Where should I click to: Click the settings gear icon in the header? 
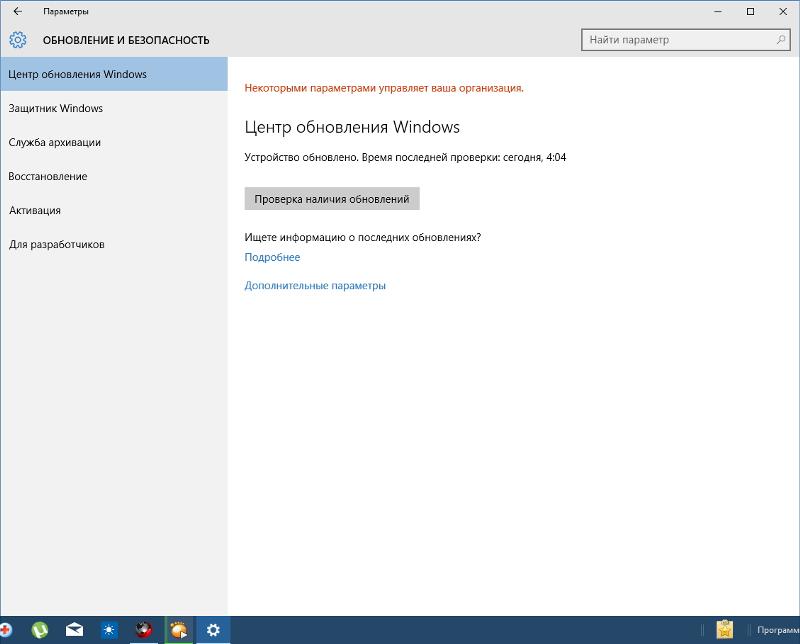click(x=18, y=40)
